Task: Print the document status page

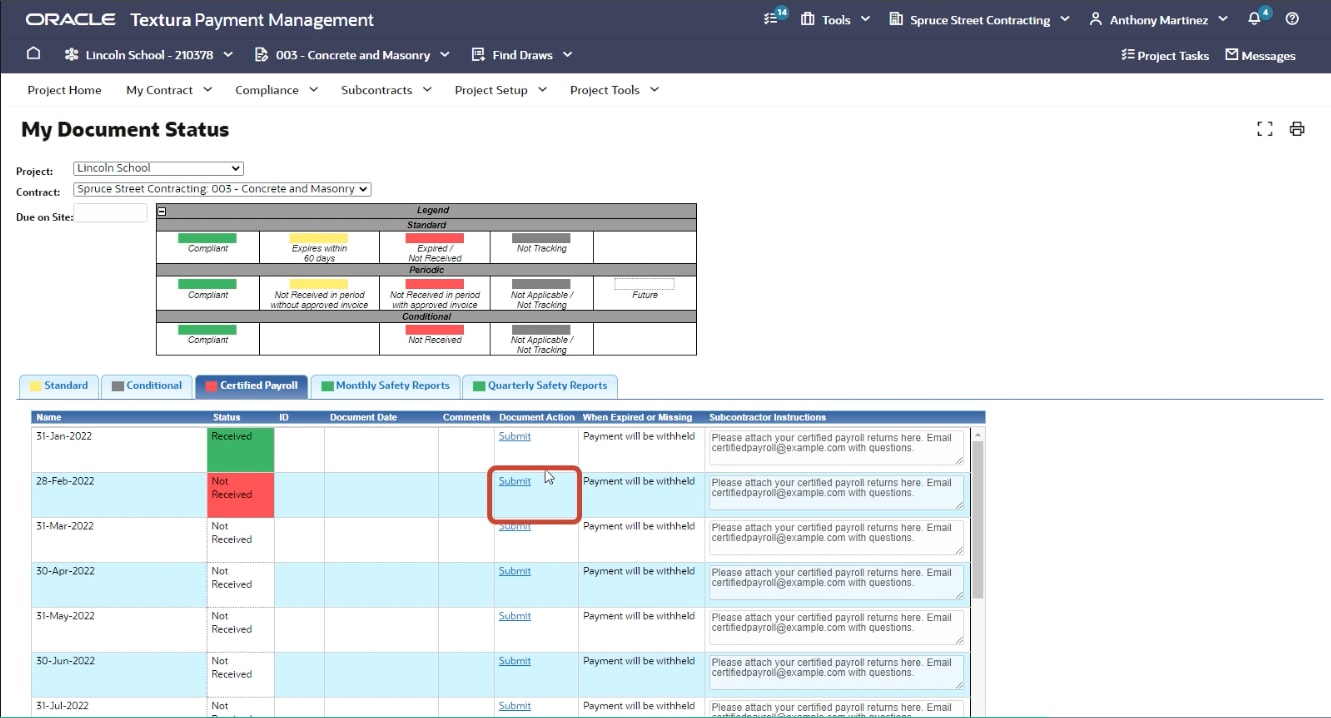Action: tap(1297, 129)
